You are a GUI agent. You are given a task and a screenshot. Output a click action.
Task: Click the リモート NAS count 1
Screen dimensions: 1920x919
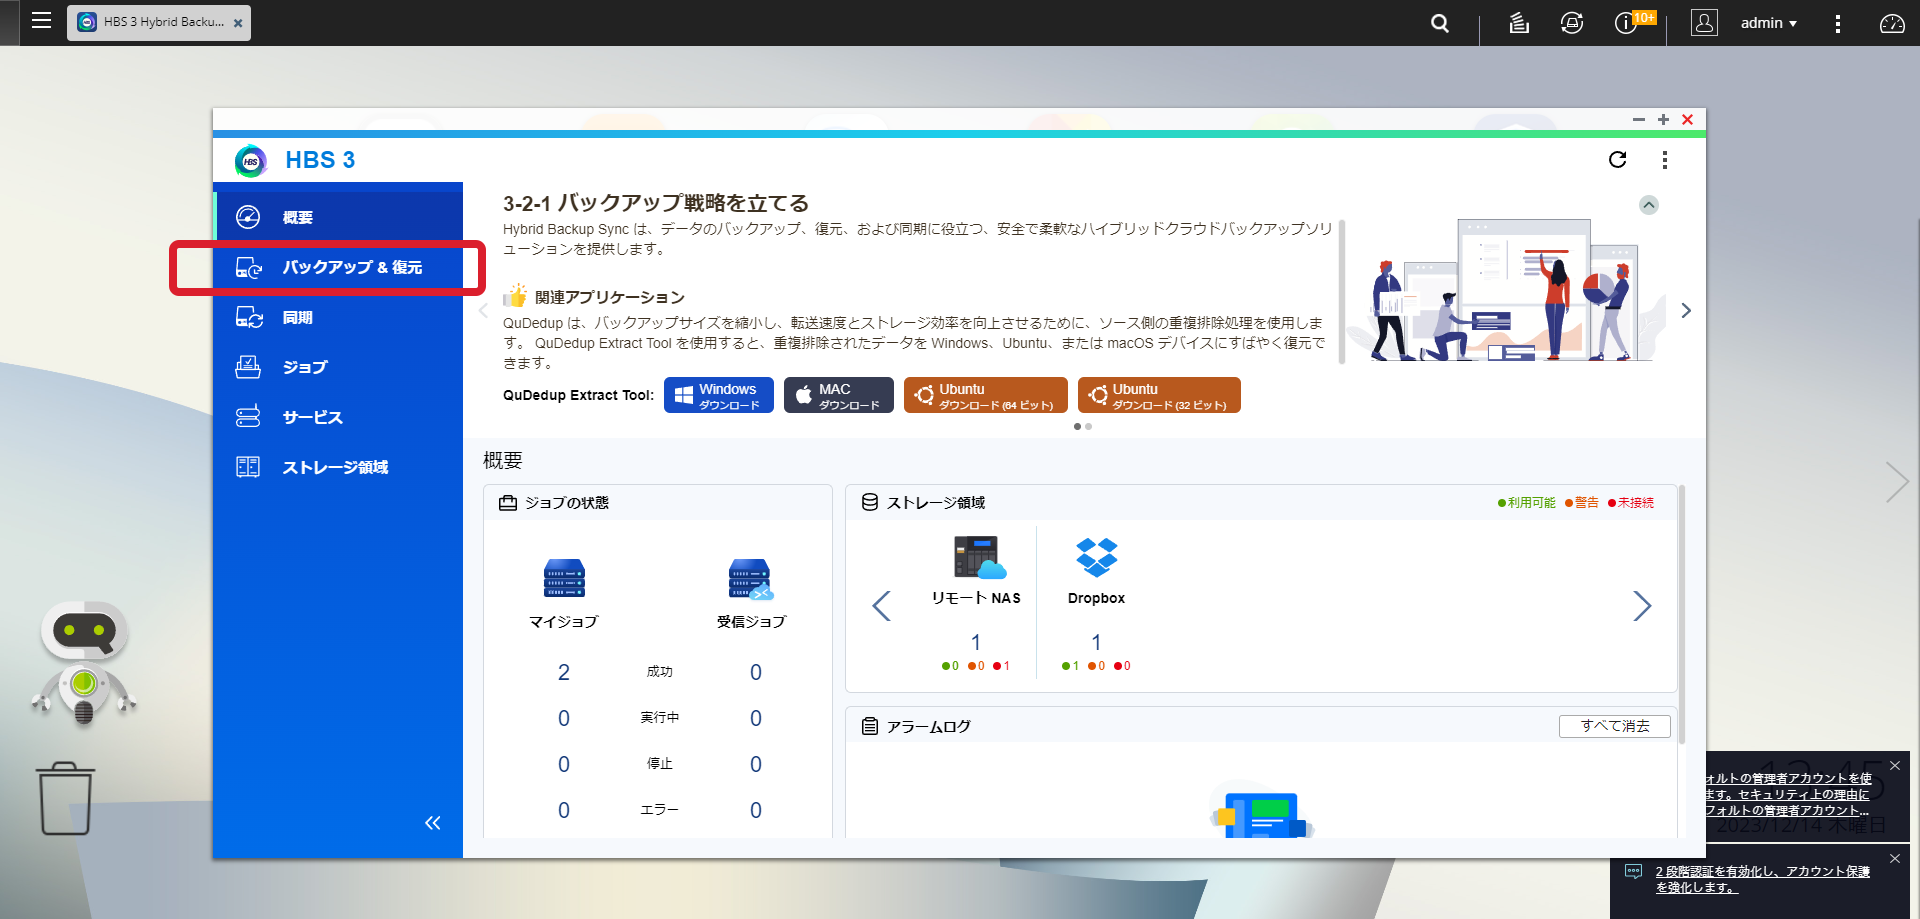pyautogui.click(x=976, y=642)
